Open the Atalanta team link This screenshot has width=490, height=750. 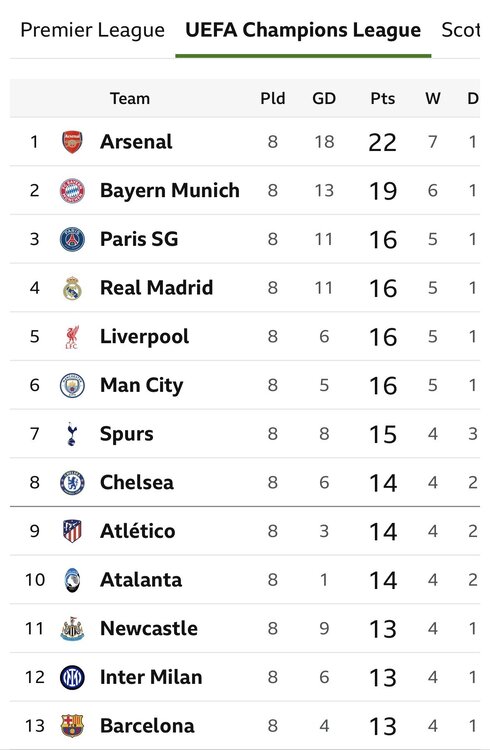141,580
